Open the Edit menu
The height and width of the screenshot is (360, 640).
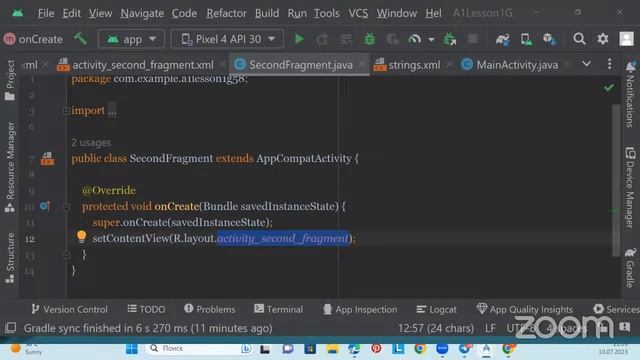click(71, 13)
